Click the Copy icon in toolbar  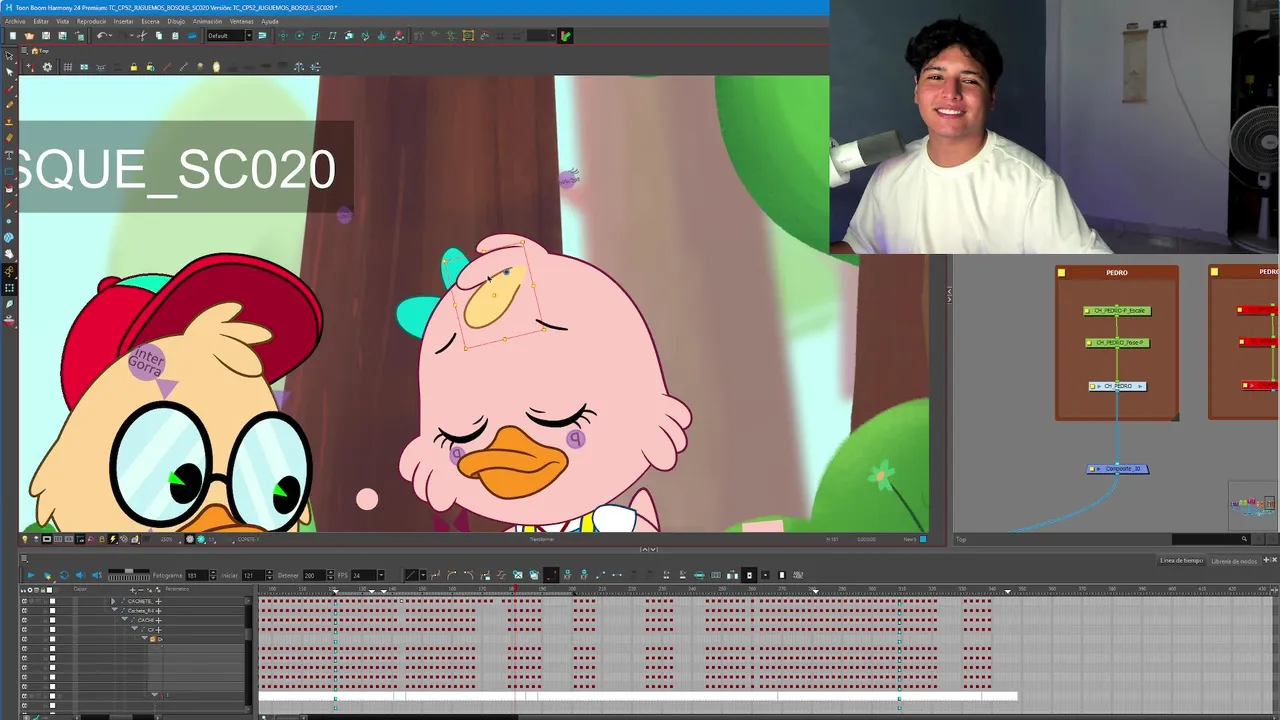158,36
